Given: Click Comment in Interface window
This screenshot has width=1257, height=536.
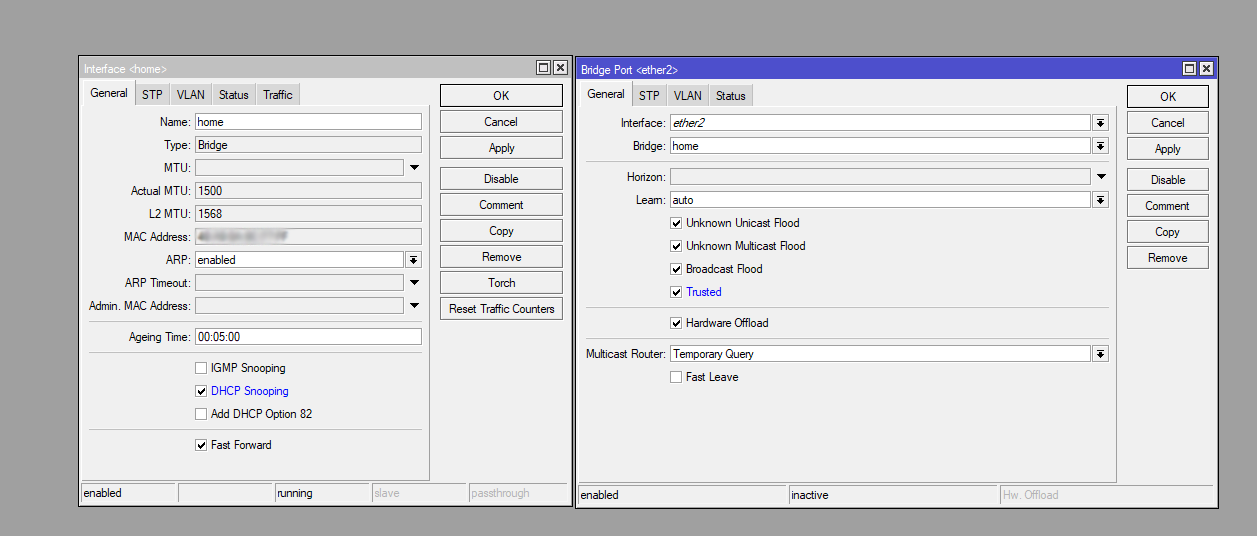Looking at the screenshot, I should (x=501, y=205).
